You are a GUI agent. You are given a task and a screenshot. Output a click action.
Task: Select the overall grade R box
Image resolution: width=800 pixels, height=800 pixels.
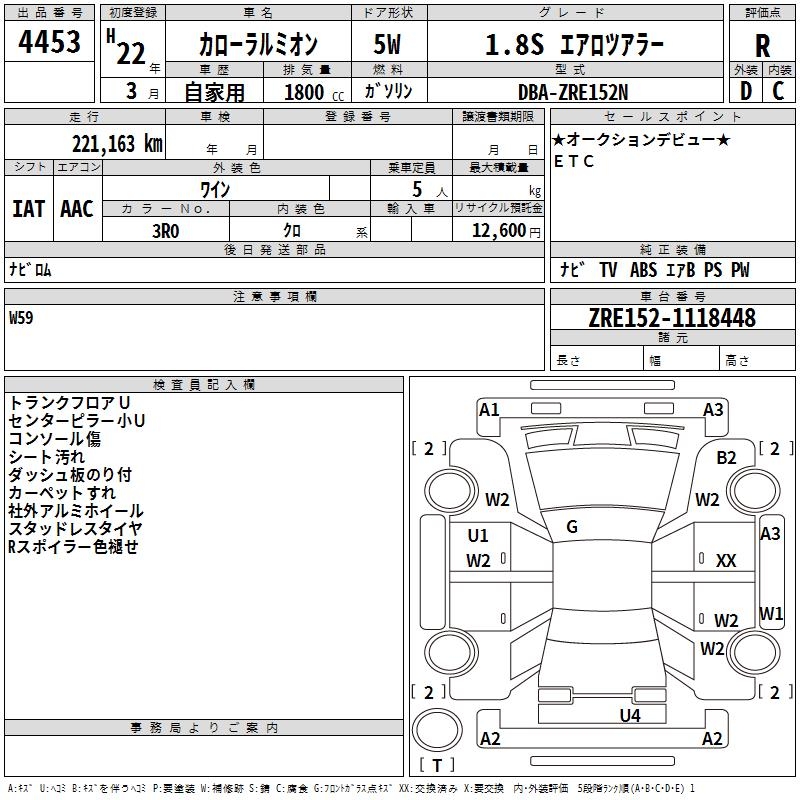762,45
